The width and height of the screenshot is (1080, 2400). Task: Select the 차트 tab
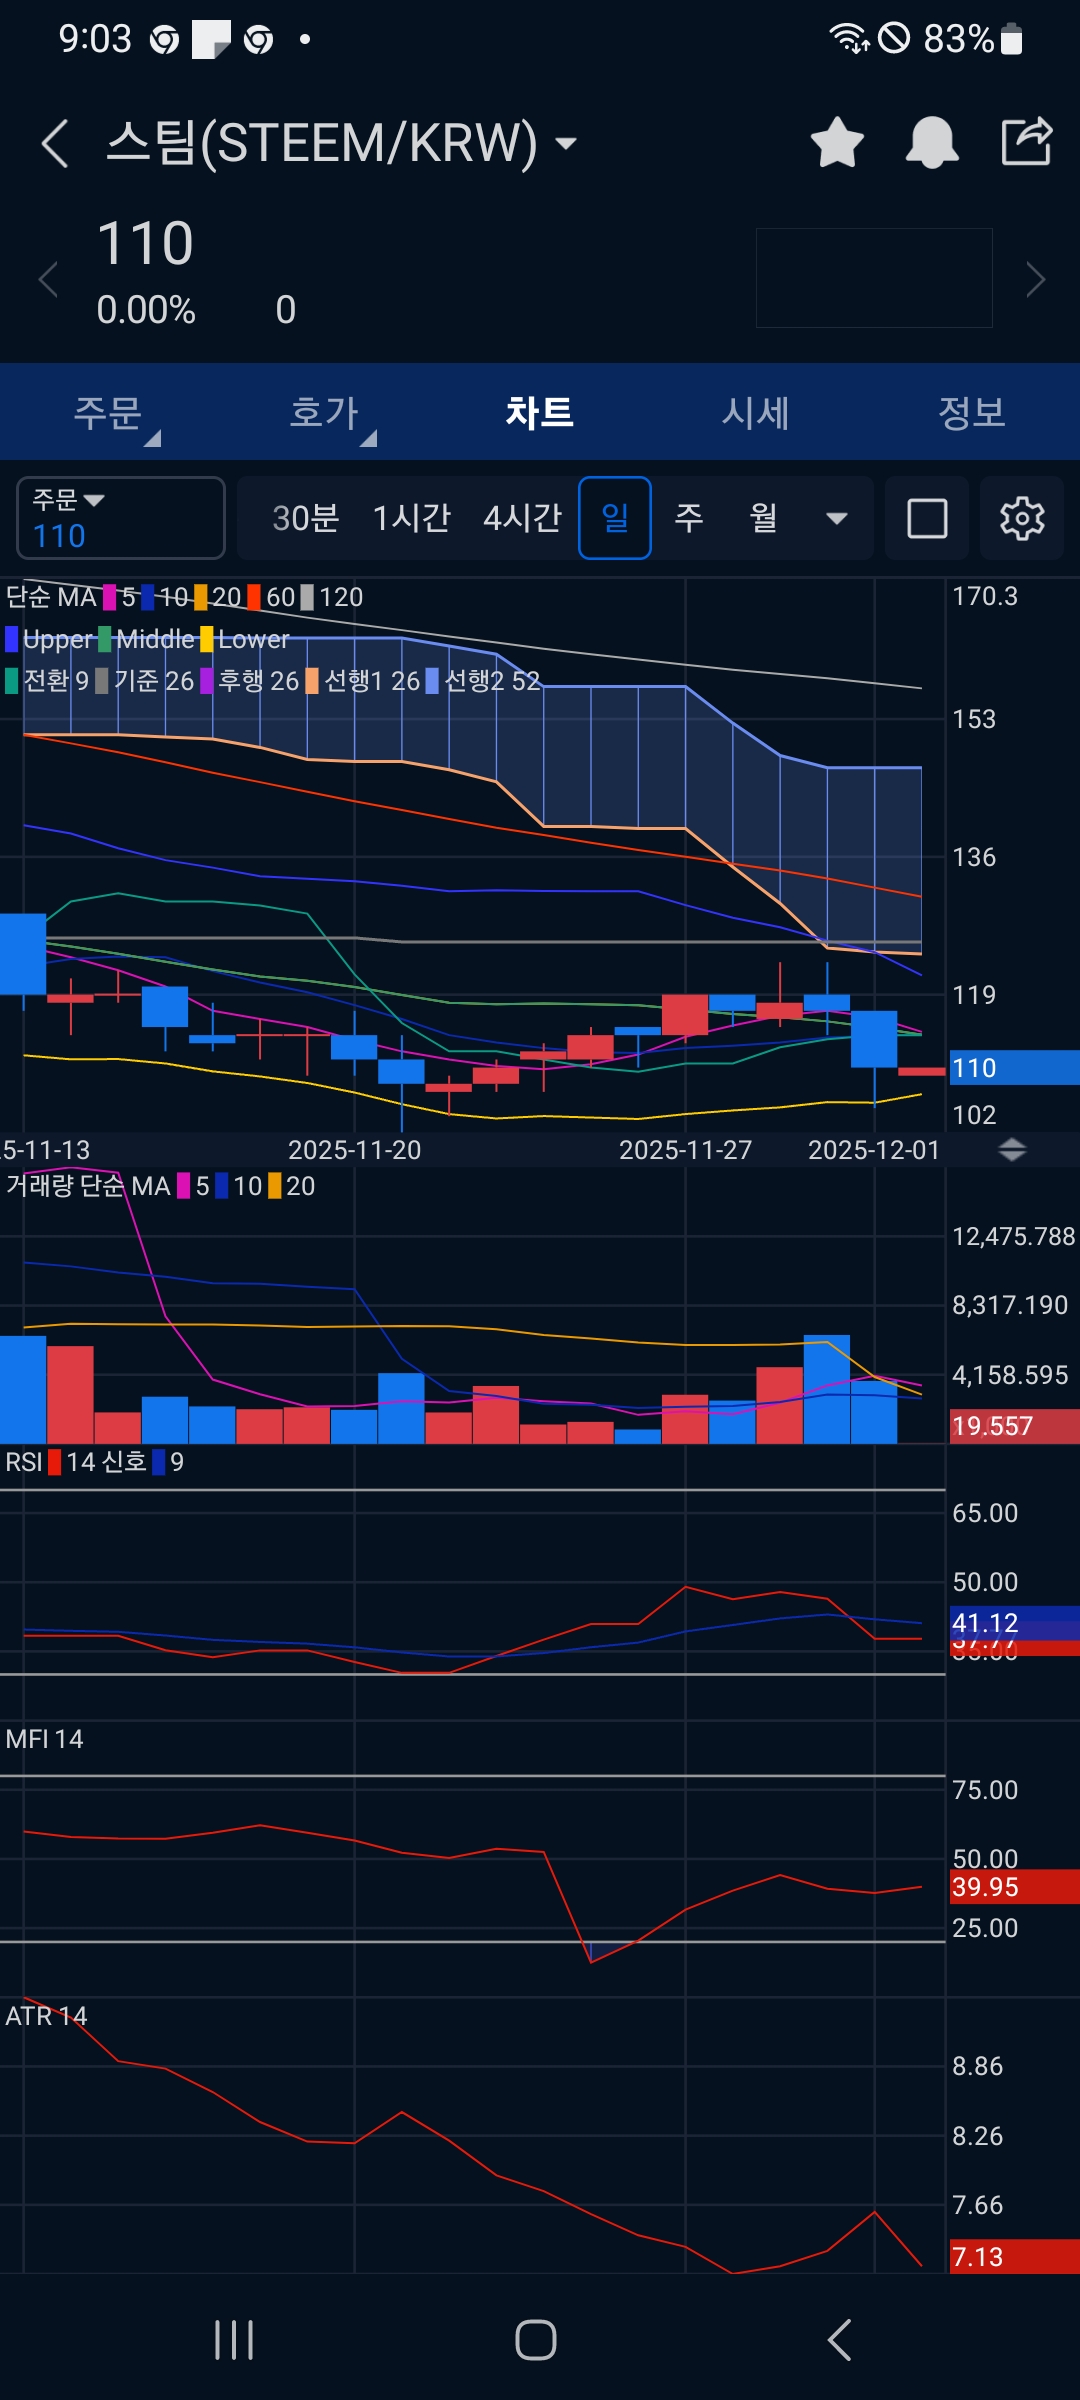click(540, 412)
